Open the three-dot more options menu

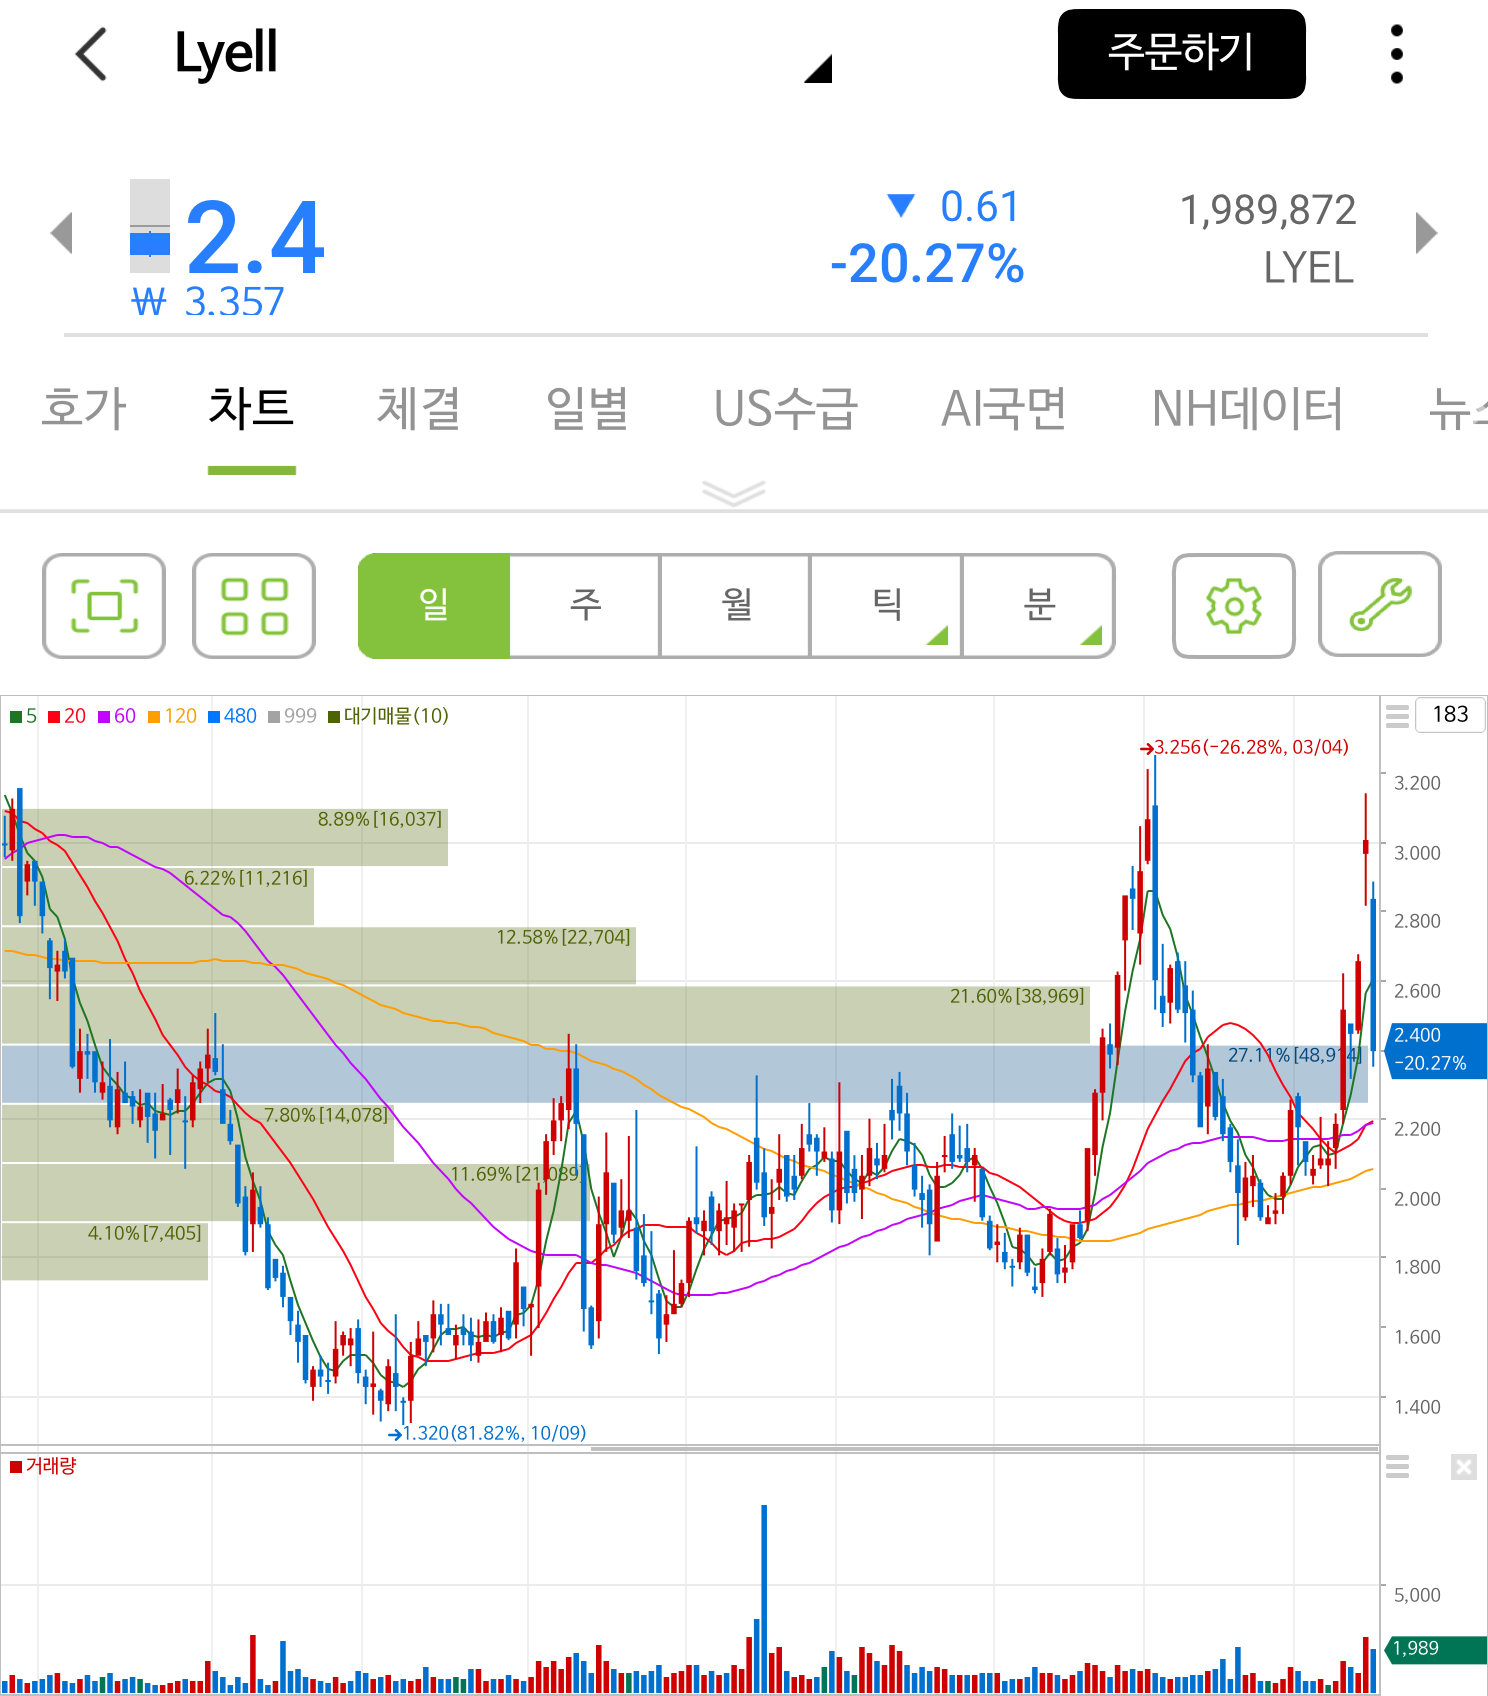[x=1397, y=54]
